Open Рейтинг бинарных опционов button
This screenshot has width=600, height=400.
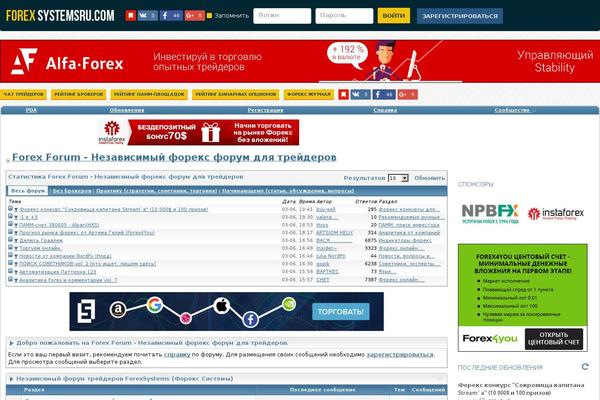point(235,94)
